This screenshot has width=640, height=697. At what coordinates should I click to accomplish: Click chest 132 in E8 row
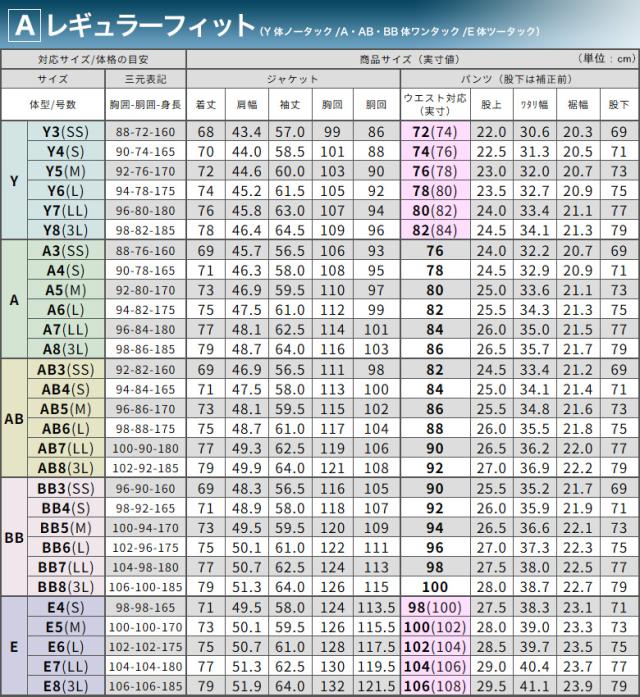coord(333,686)
